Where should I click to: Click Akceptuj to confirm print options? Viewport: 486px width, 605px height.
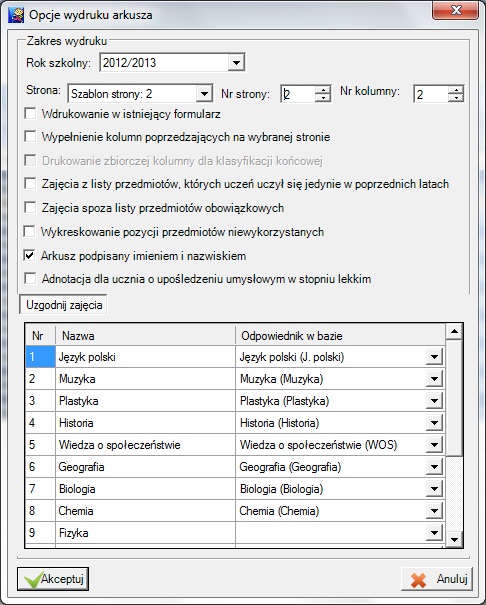(53, 579)
